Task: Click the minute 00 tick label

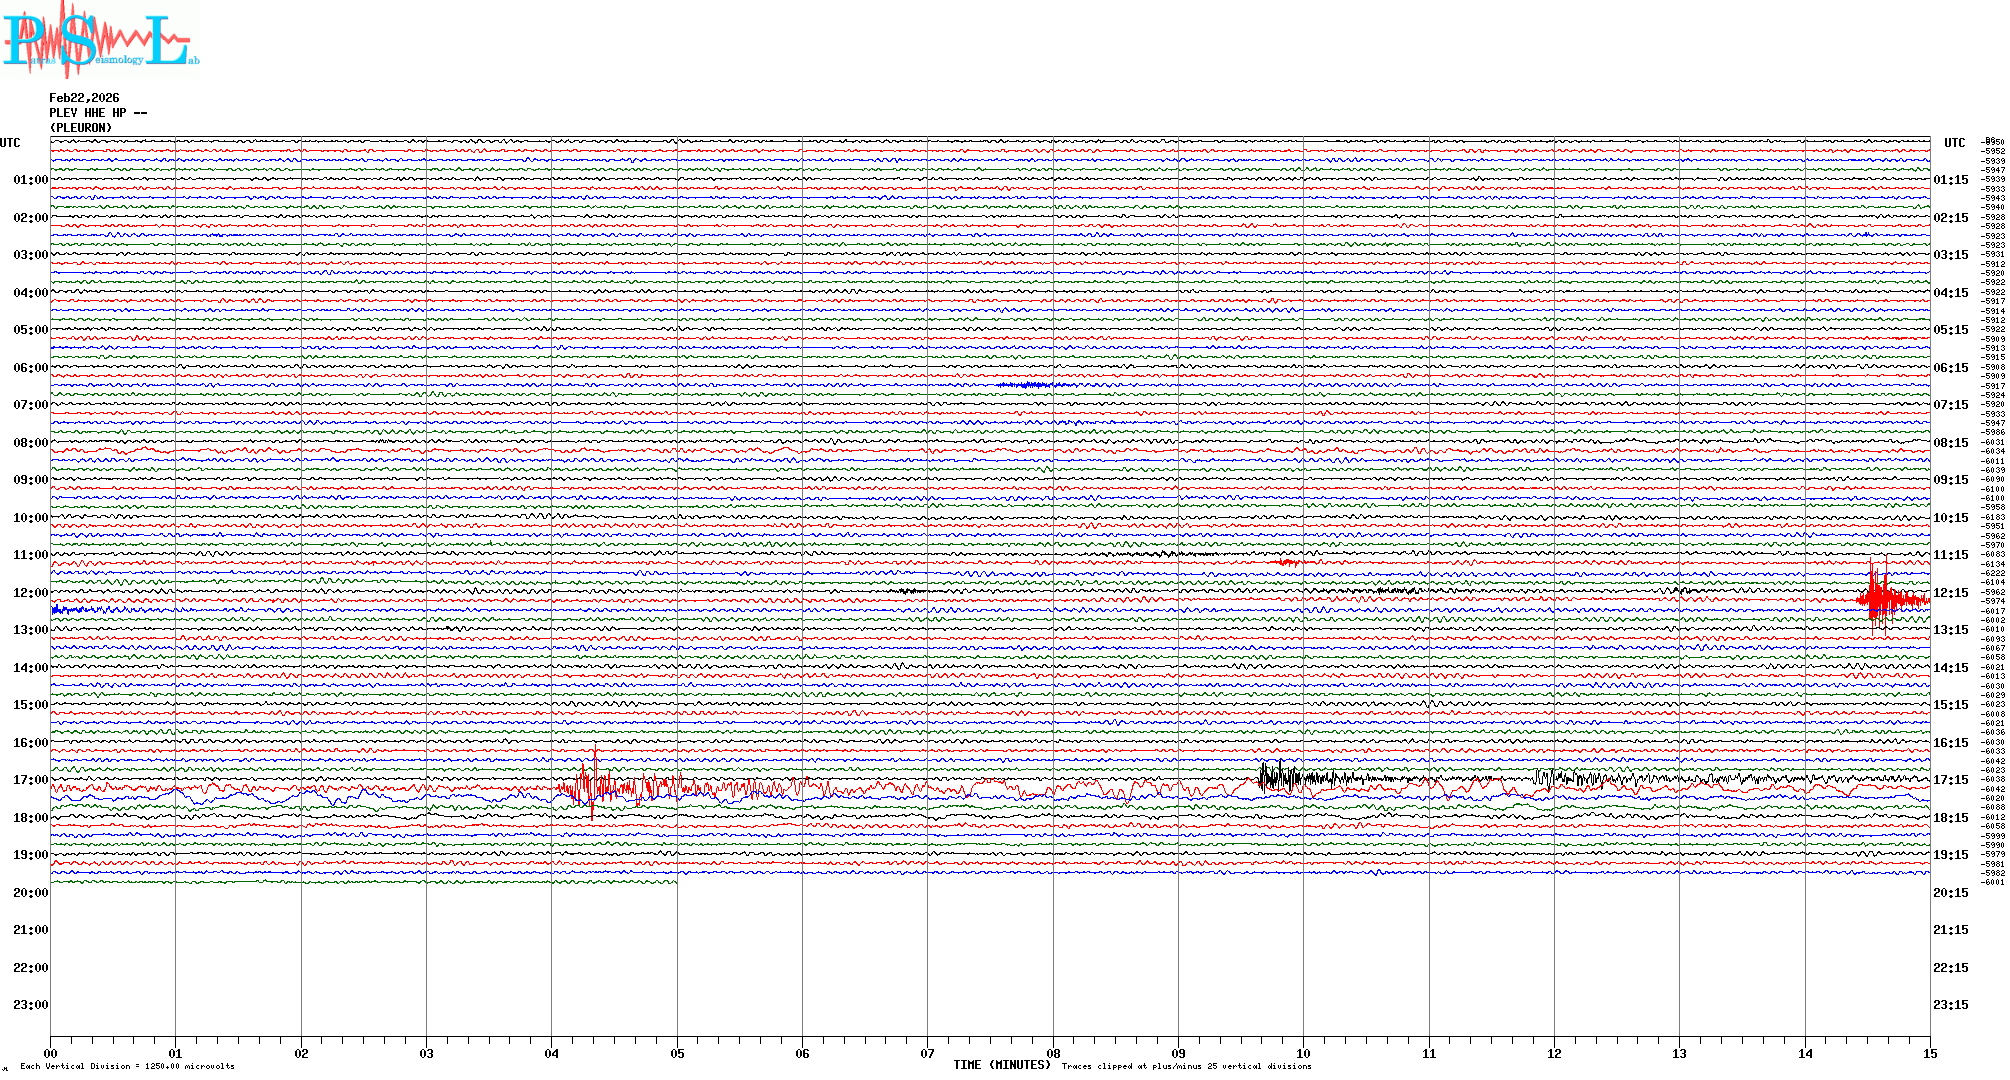Action: (x=50, y=1054)
